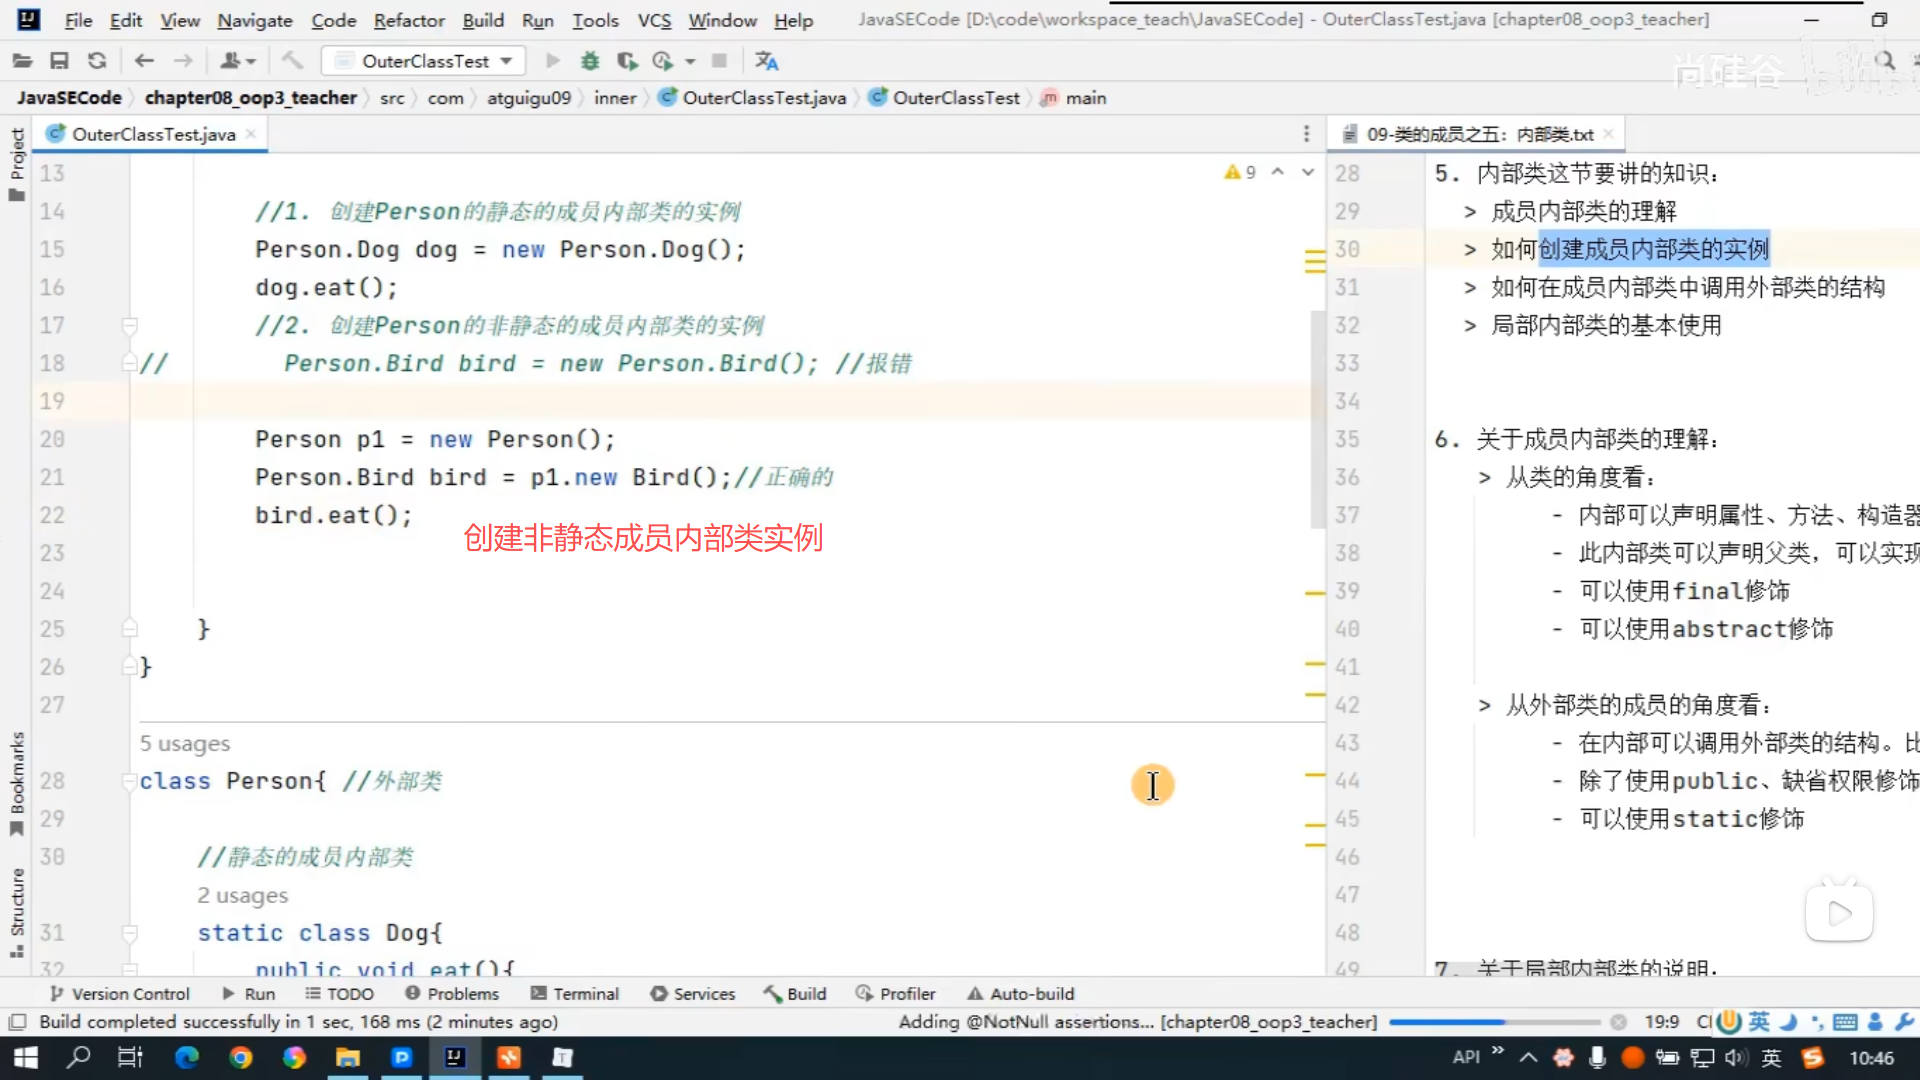
Task: Collapse the class Person fold marker
Action: 129,781
